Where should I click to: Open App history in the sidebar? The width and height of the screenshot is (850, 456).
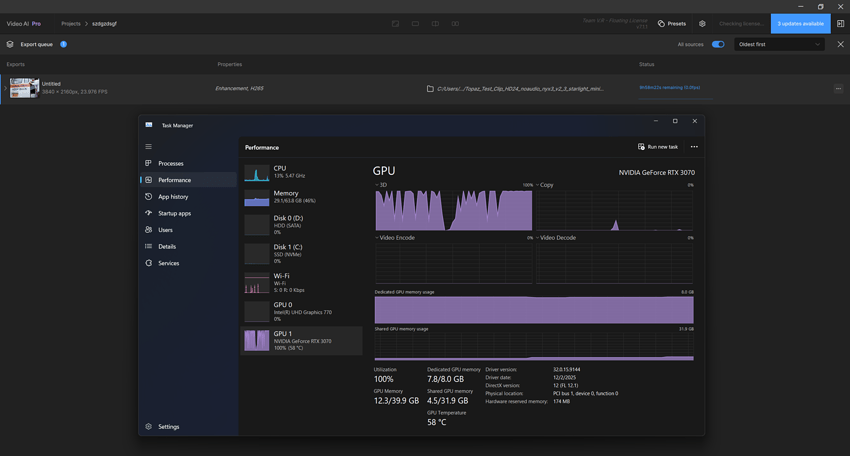172,197
